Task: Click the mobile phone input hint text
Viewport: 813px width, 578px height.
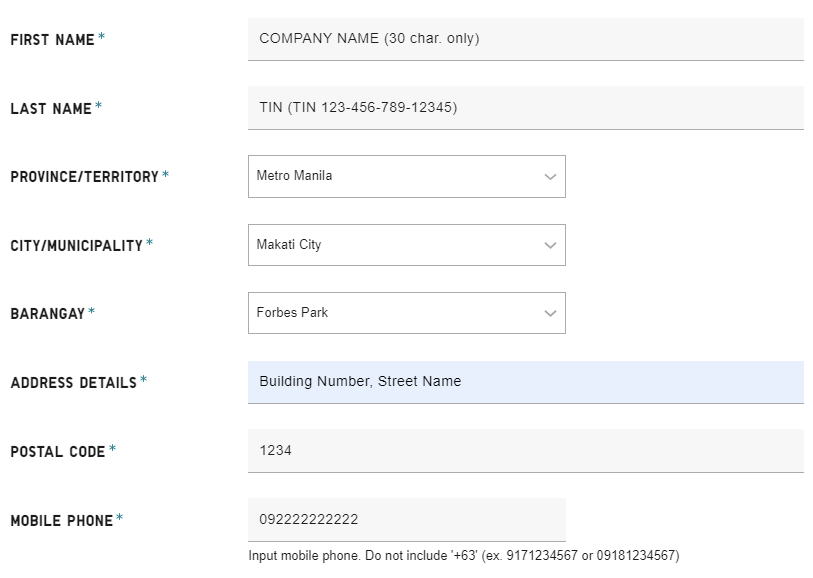Action: pyautogui.click(x=463, y=556)
